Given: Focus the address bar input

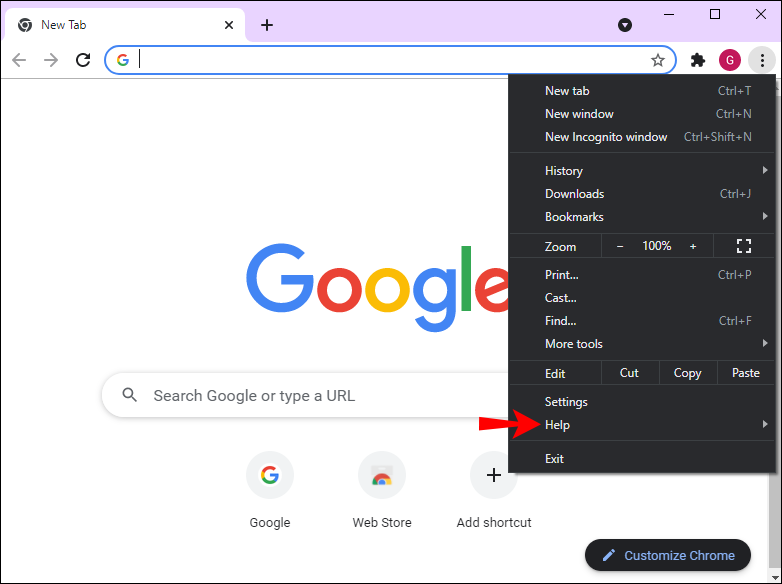Looking at the screenshot, I should click(x=390, y=60).
